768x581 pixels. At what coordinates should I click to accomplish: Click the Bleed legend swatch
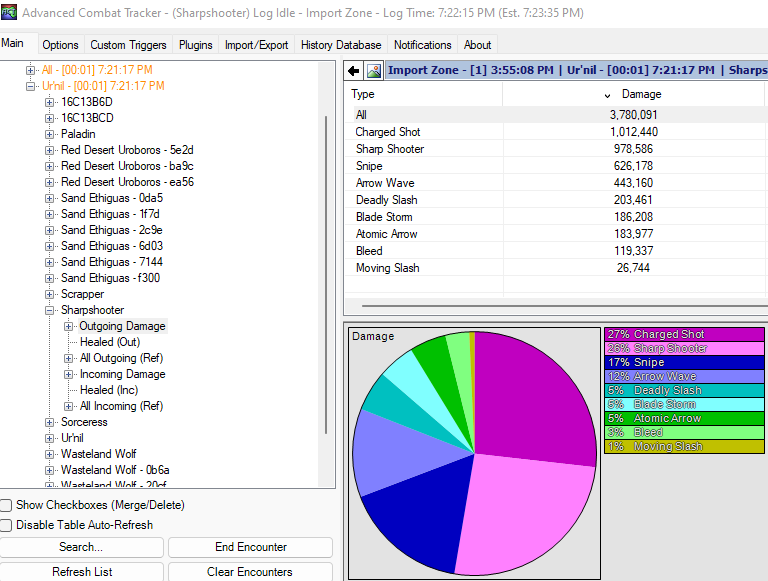684,432
